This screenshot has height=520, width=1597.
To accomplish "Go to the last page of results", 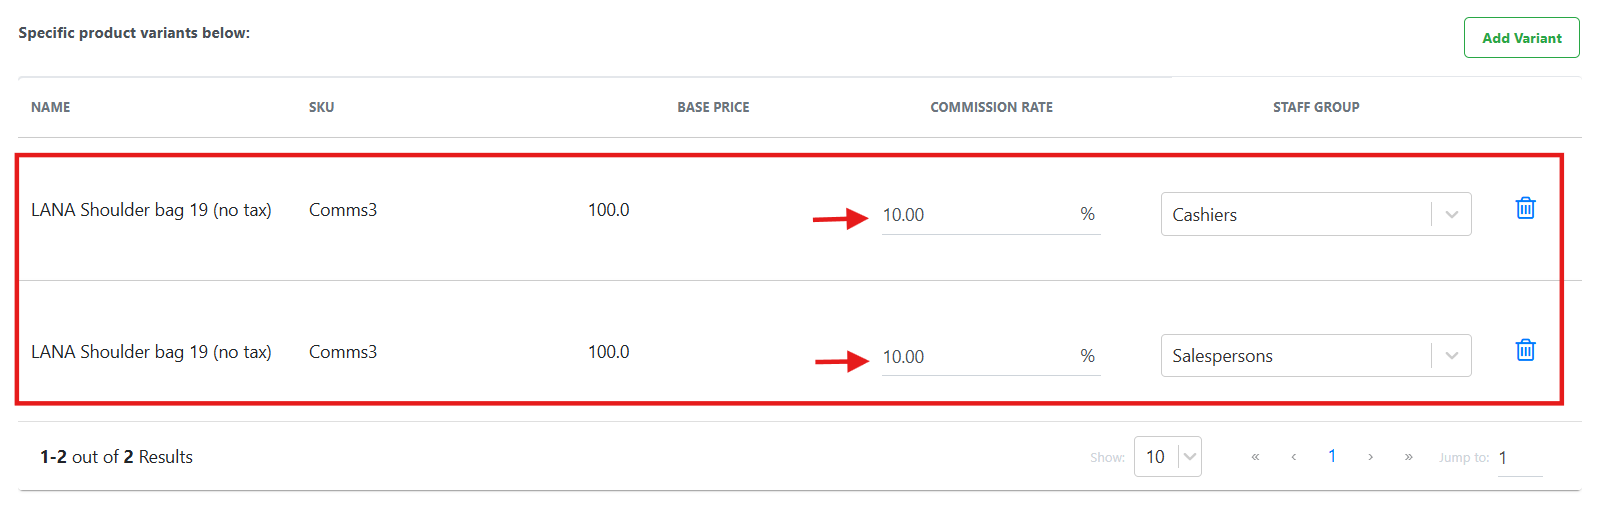I will 1408,457.
